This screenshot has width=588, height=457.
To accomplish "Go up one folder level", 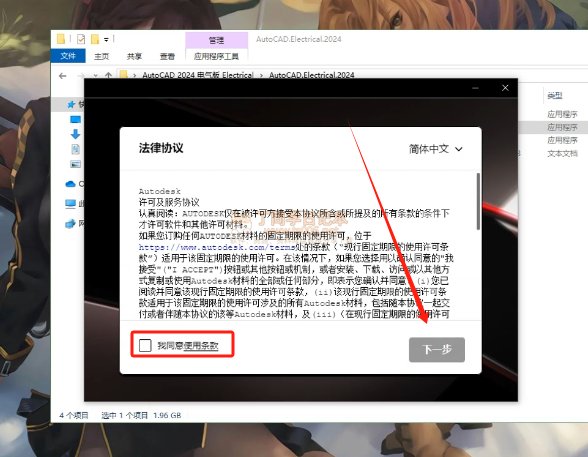I will coord(108,75).
